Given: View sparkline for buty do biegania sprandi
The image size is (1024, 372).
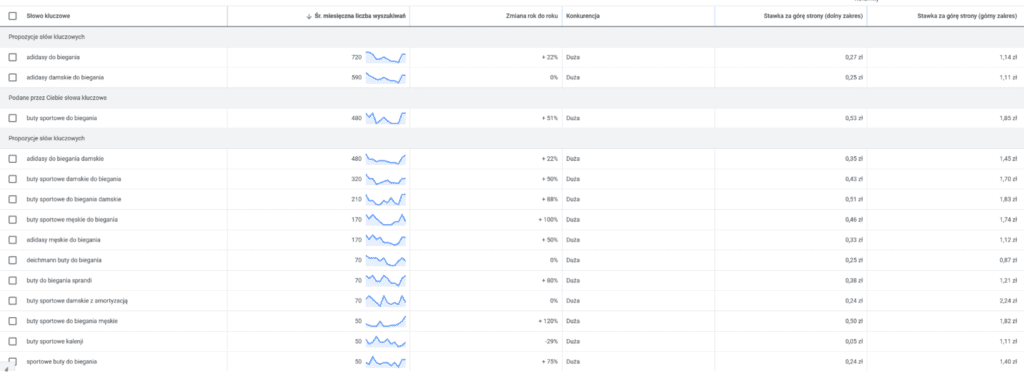Looking at the screenshot, I should click(386, 281).
